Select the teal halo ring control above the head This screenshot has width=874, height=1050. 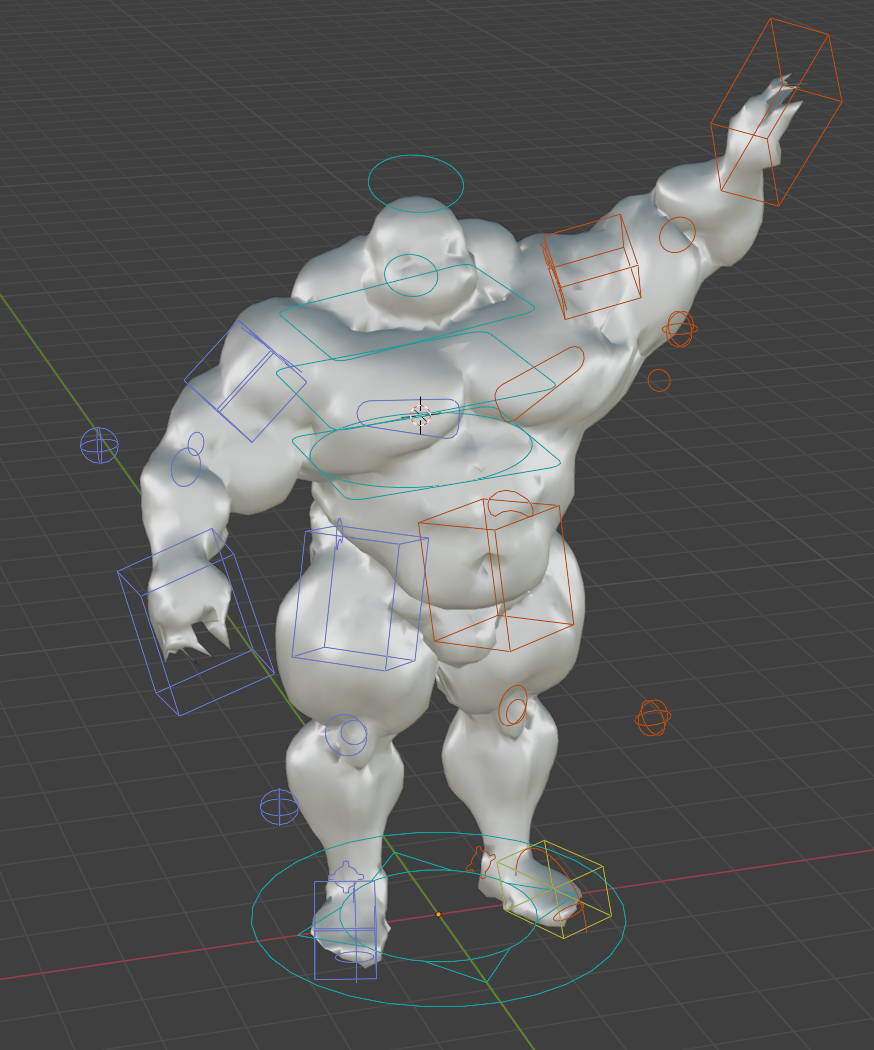415,183
